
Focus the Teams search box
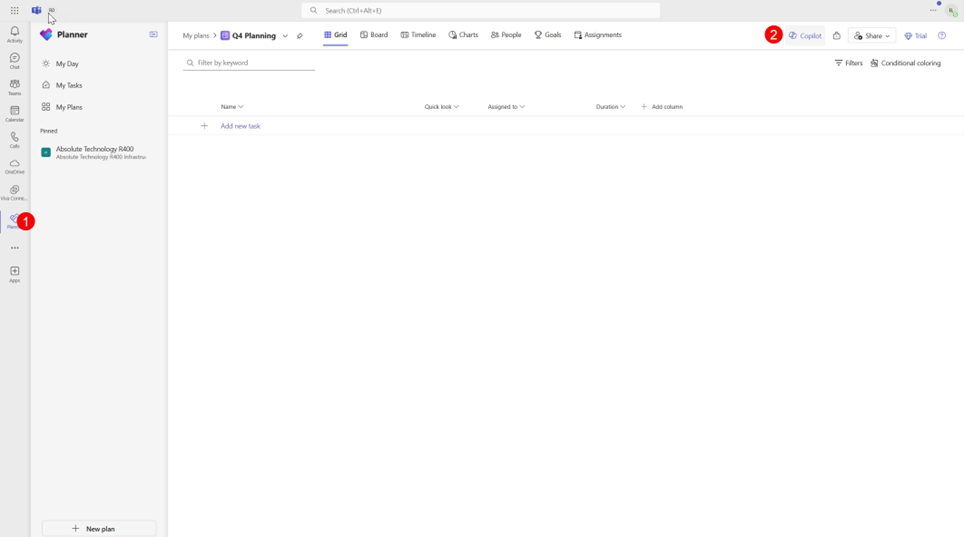(x=481, y=10)
